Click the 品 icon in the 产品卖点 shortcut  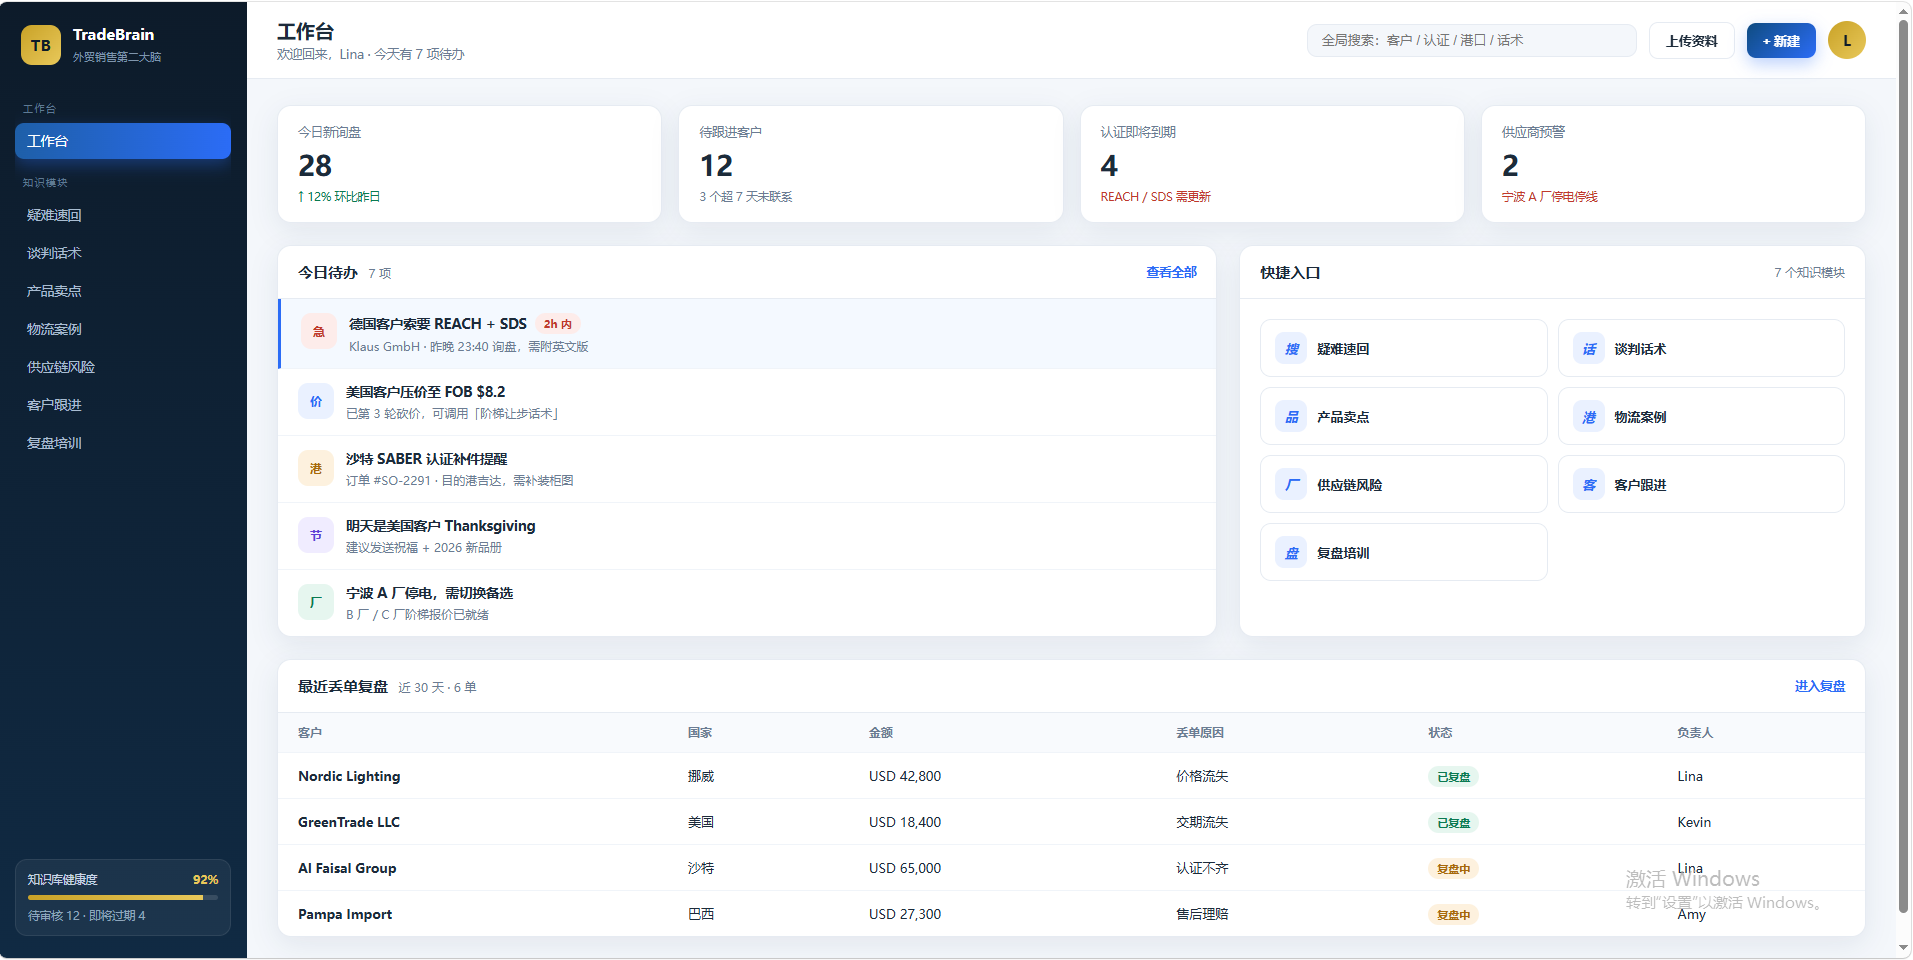1291,417
